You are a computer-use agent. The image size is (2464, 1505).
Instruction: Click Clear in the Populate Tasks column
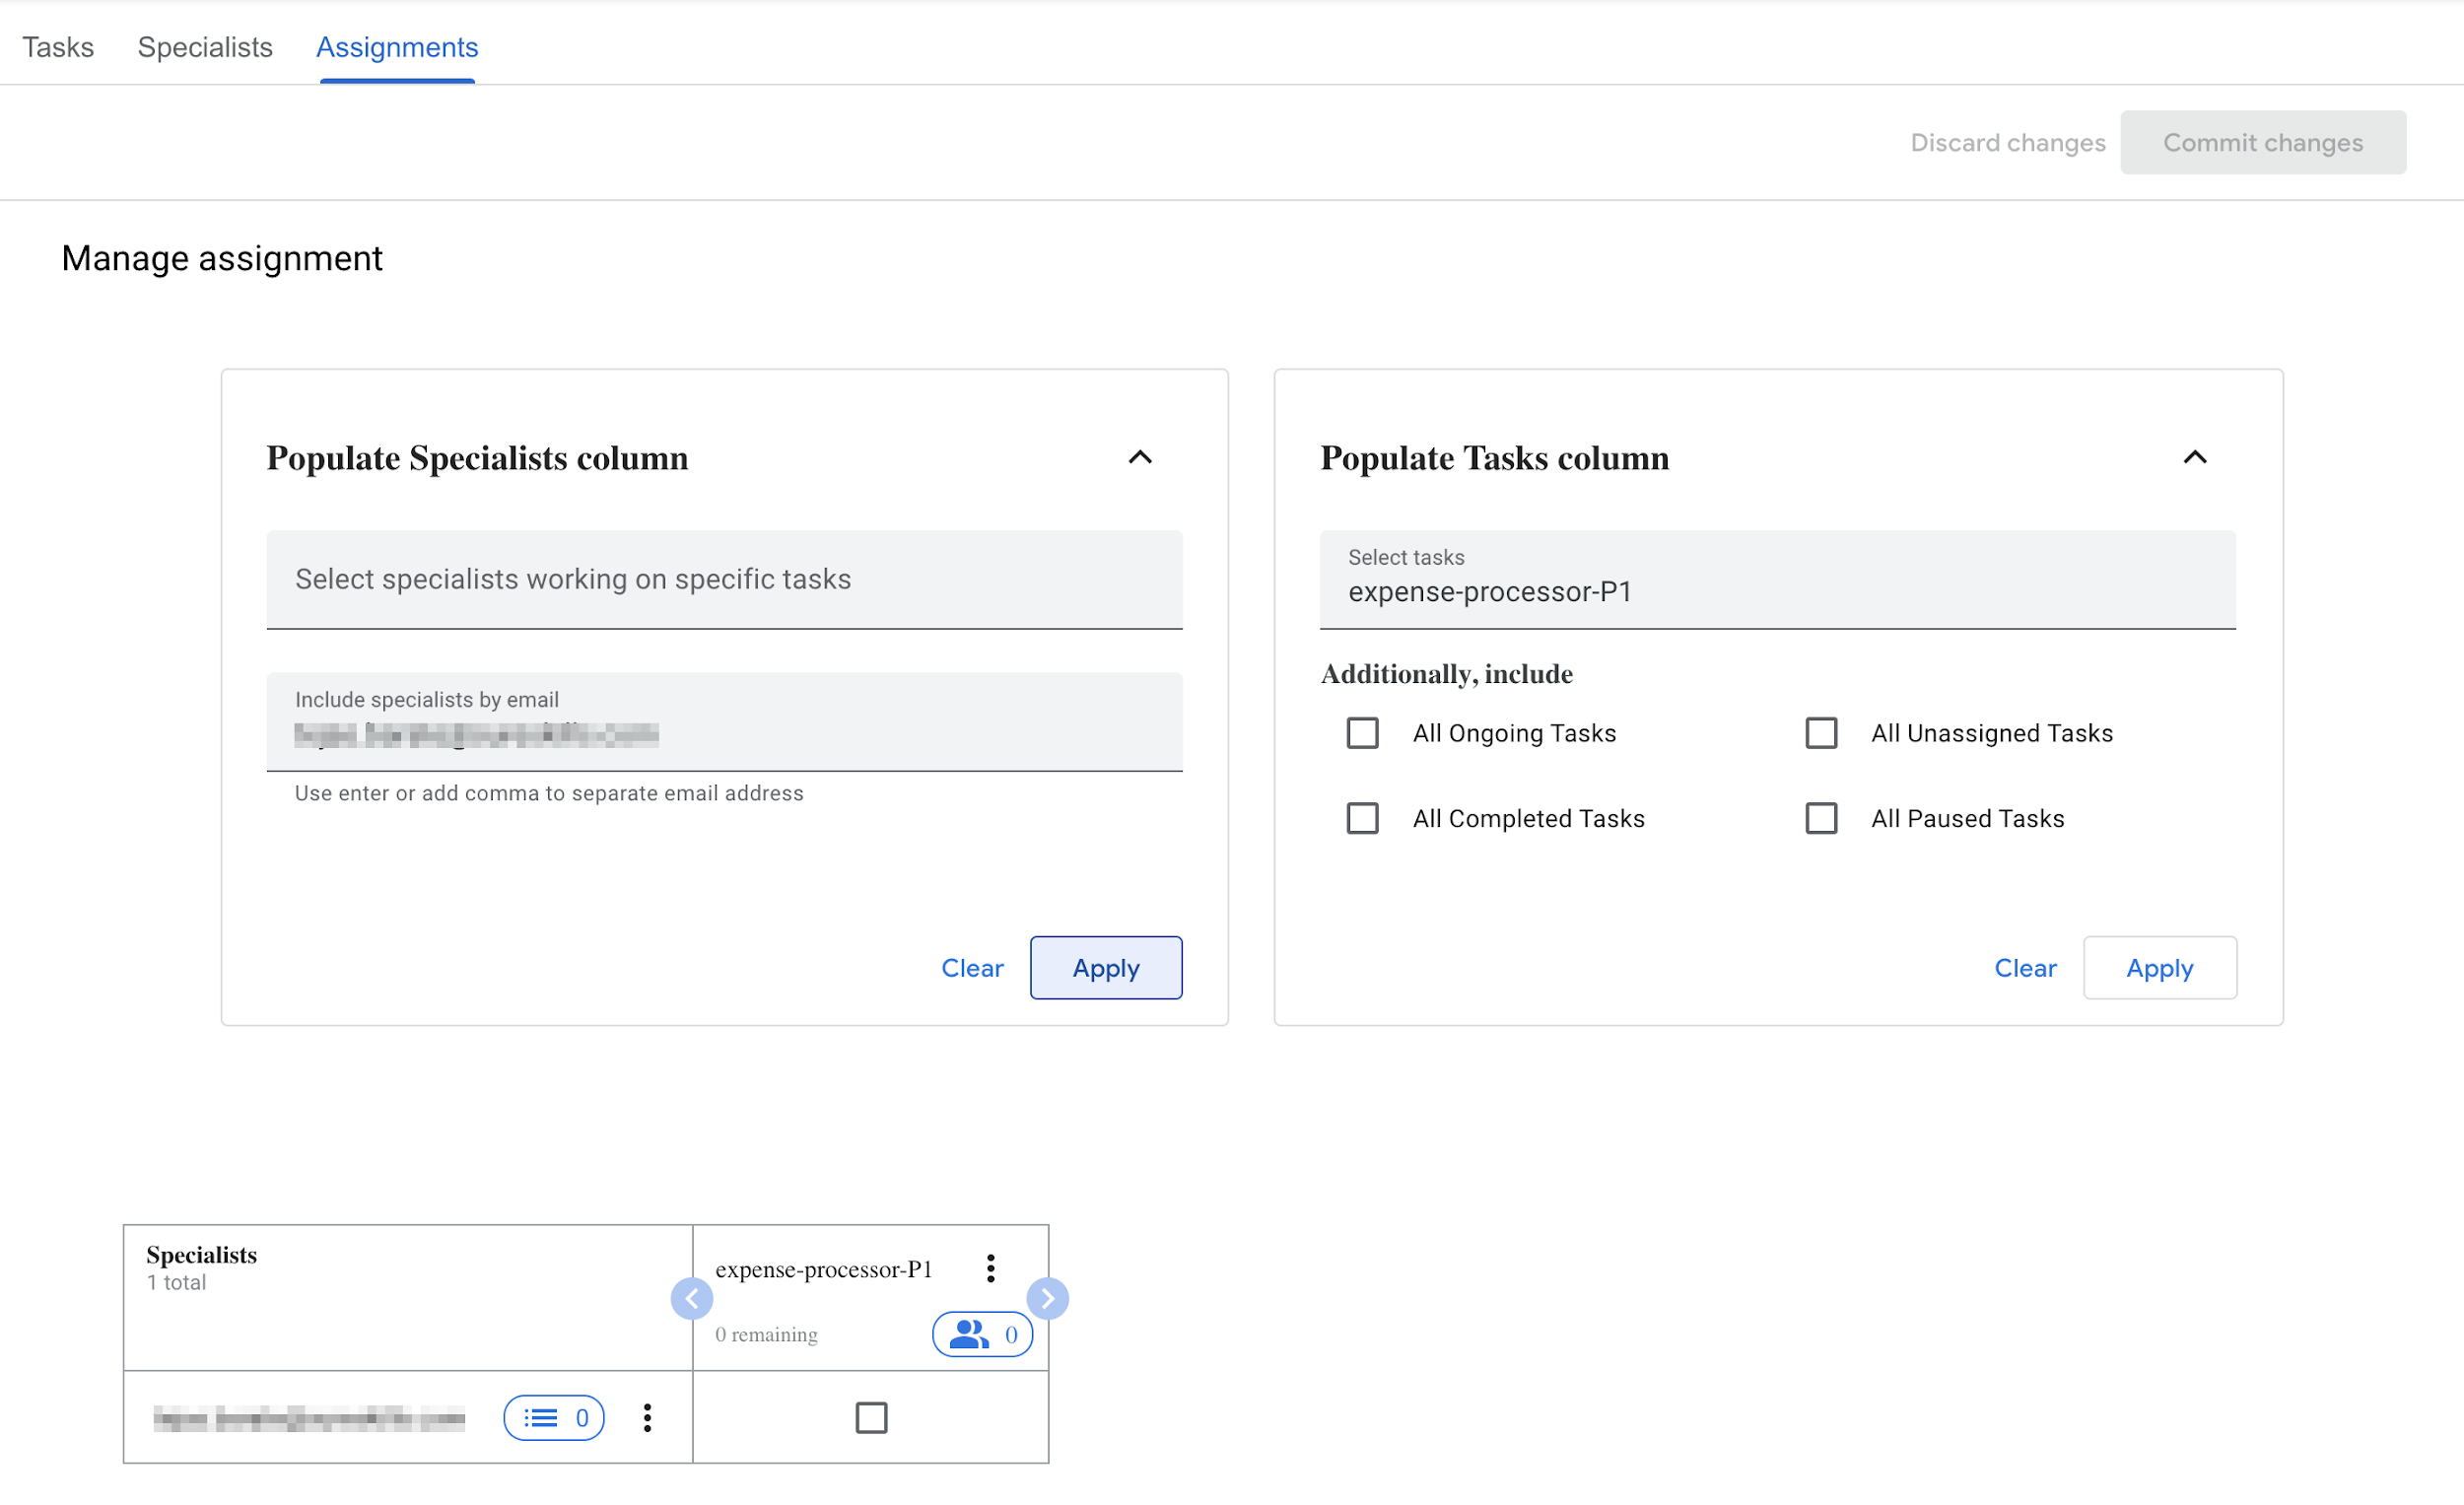click(x=2024, y=968)
